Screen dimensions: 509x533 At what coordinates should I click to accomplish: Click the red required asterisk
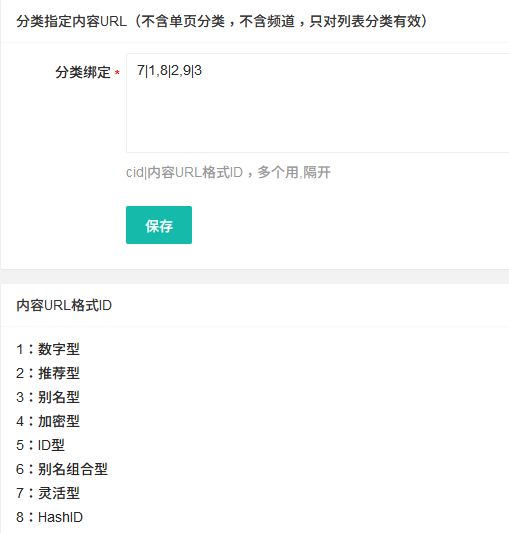[117, 72]
